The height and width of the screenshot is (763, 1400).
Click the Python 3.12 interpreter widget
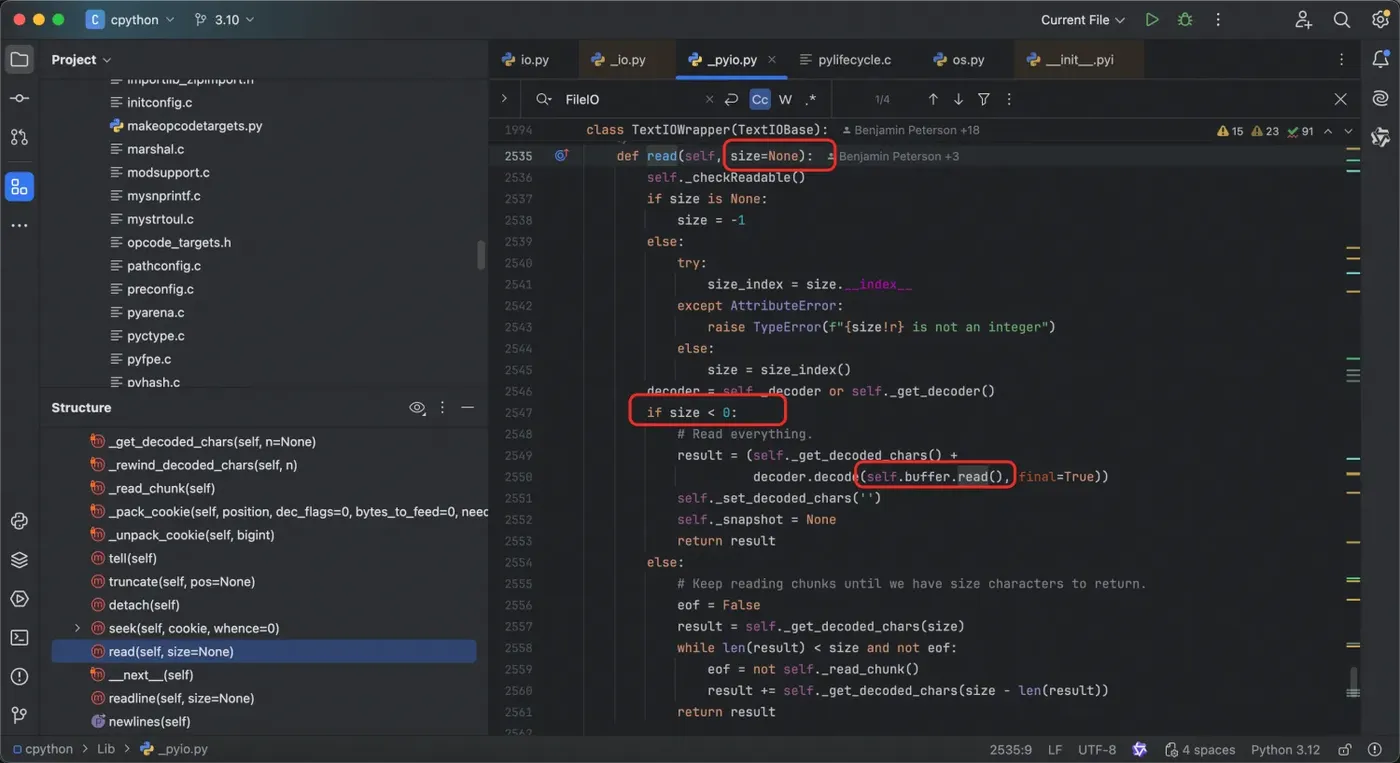[x=1285, y=750]
